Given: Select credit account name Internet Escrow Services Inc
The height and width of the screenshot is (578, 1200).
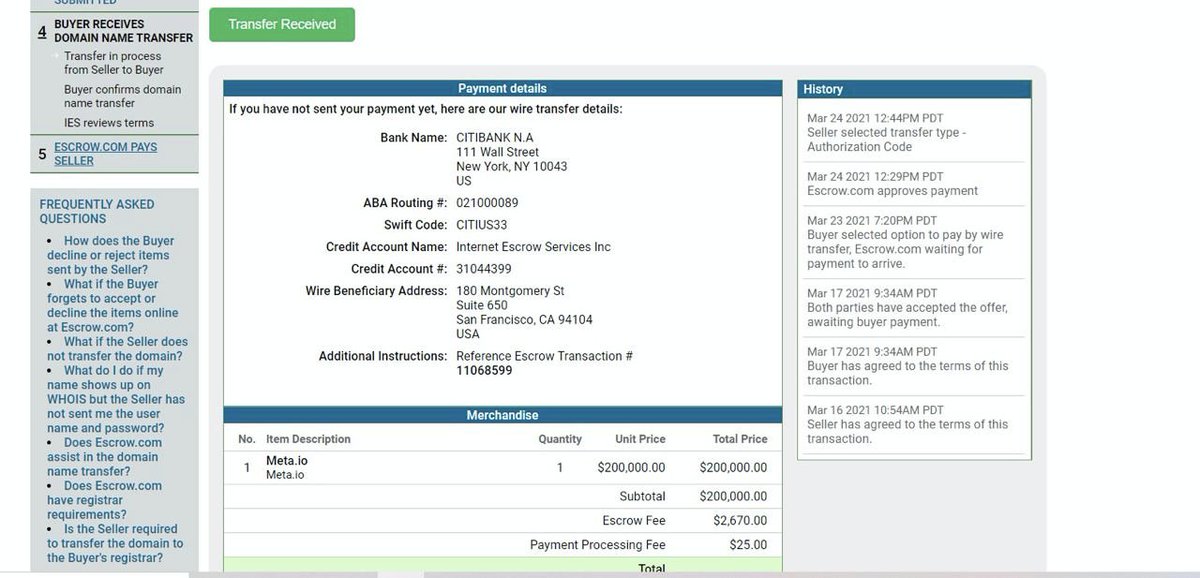Looking at the screenshot, I should tap(533, 247).
